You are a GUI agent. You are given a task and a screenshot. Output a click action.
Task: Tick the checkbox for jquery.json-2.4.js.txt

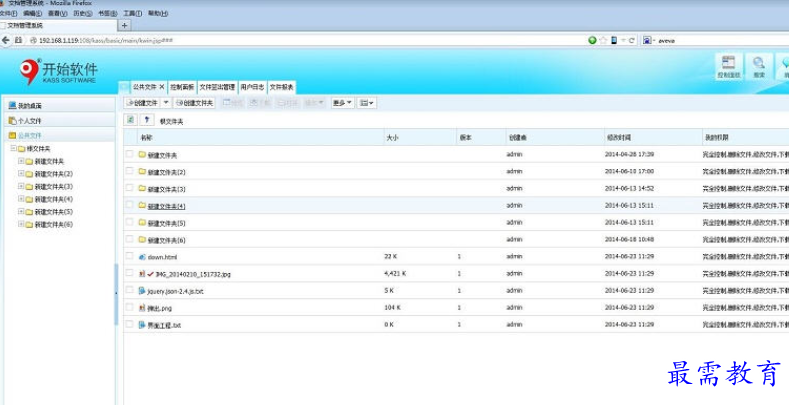coord(129,290)
